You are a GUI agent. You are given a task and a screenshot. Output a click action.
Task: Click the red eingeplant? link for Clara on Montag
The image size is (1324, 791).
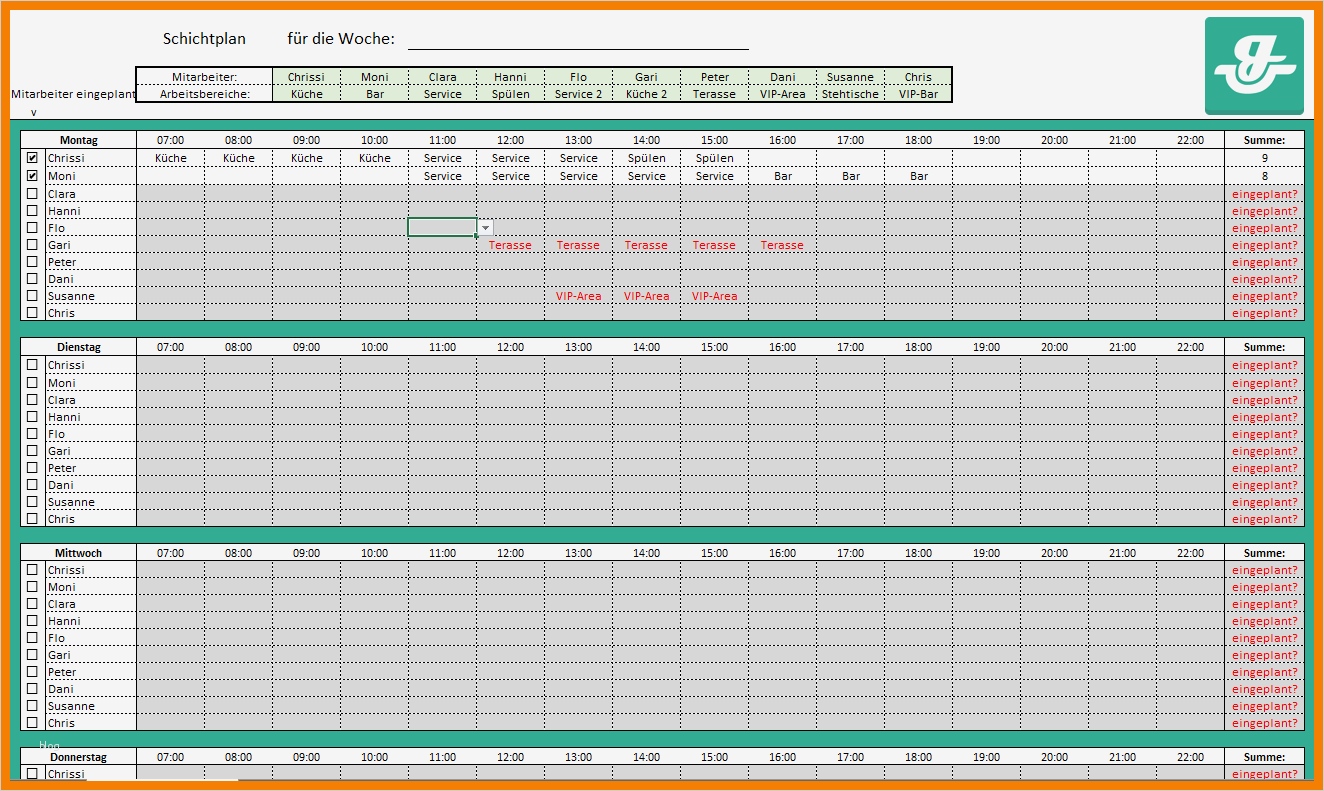click(1263, 193)
